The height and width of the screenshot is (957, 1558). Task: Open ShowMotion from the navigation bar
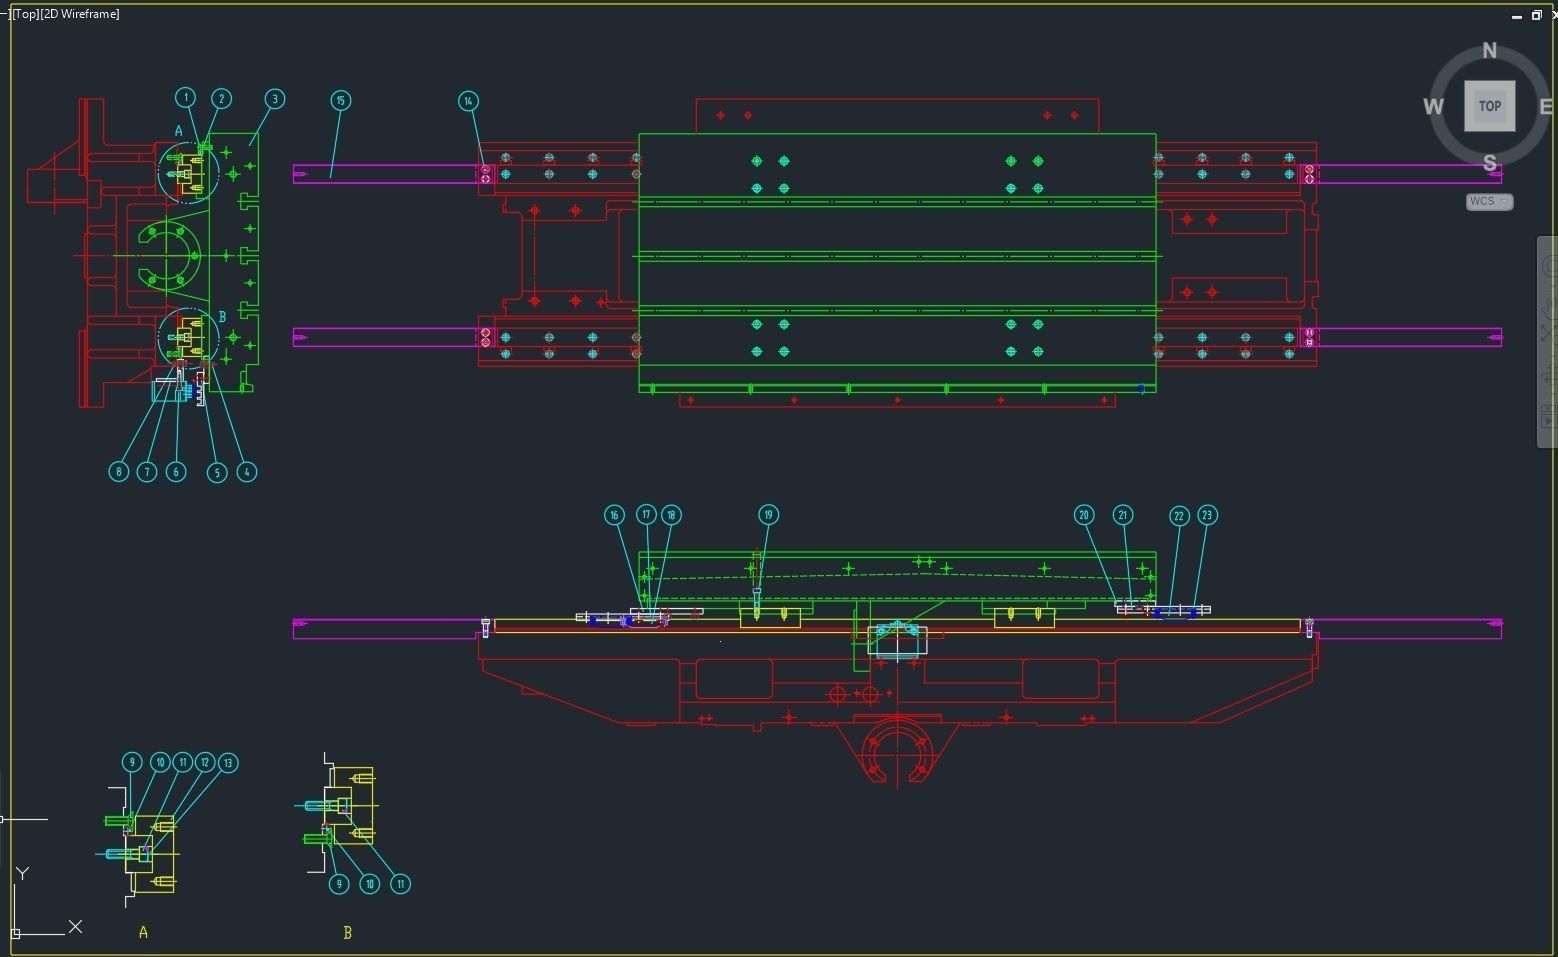[x=1548, y=416]
